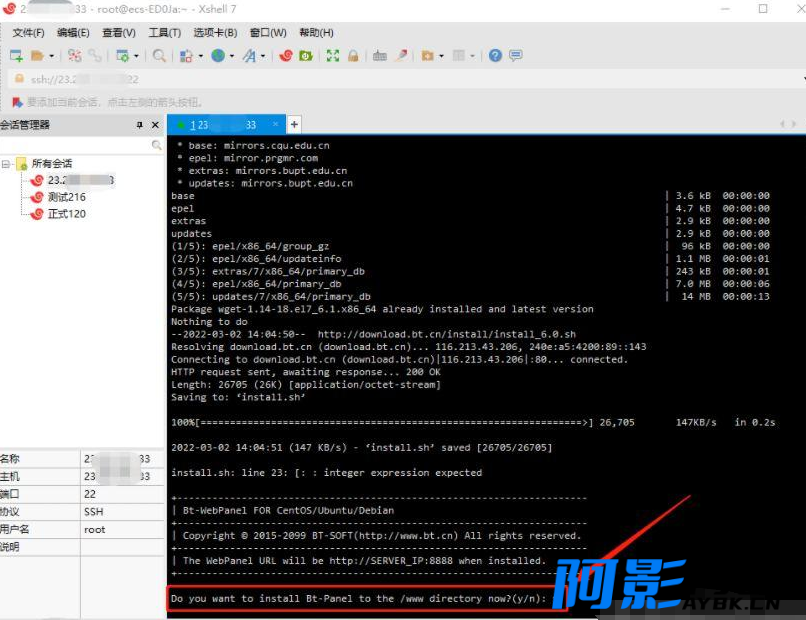The height and width of the screenshot is (620, 806).
Task: Click the session manager search box
Action: [x=76, y=145]
